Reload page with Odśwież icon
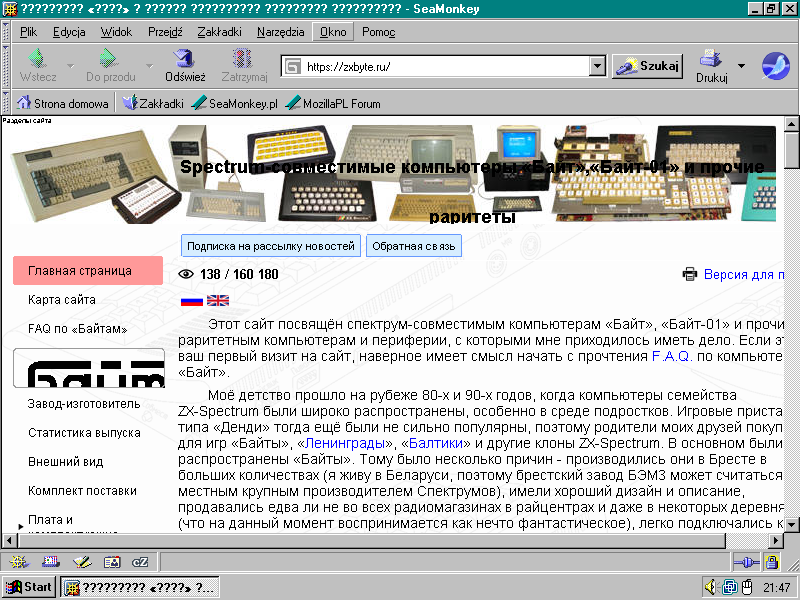Screen dimensions: 800x600 coord(184,58)
